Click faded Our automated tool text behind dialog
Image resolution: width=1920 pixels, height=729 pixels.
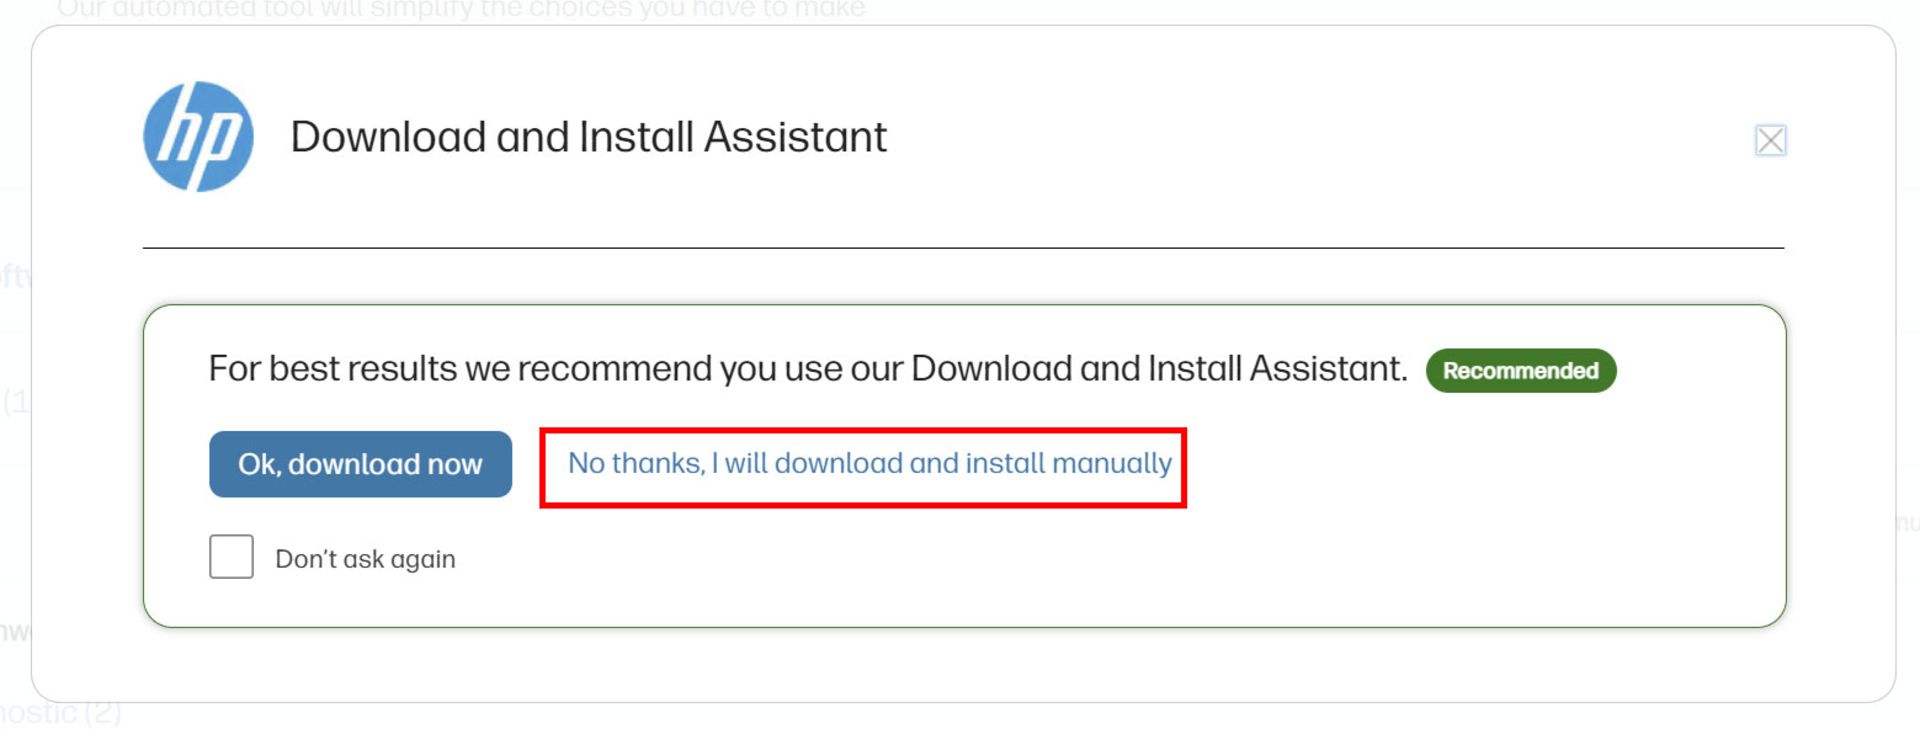tap(460, 10)
